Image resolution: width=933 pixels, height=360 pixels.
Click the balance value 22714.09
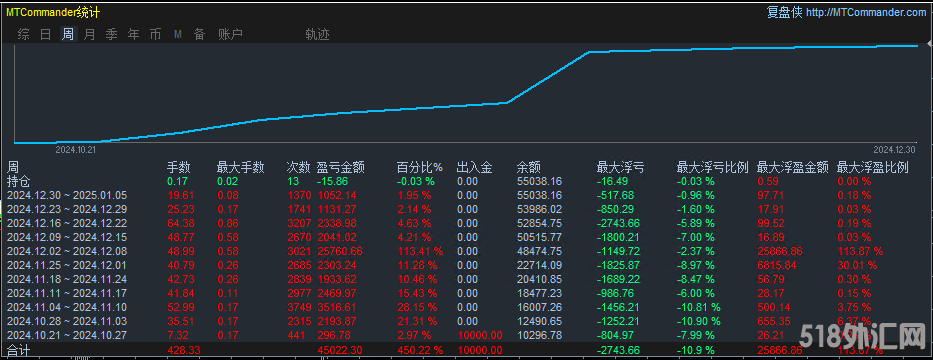coord(539,265)
